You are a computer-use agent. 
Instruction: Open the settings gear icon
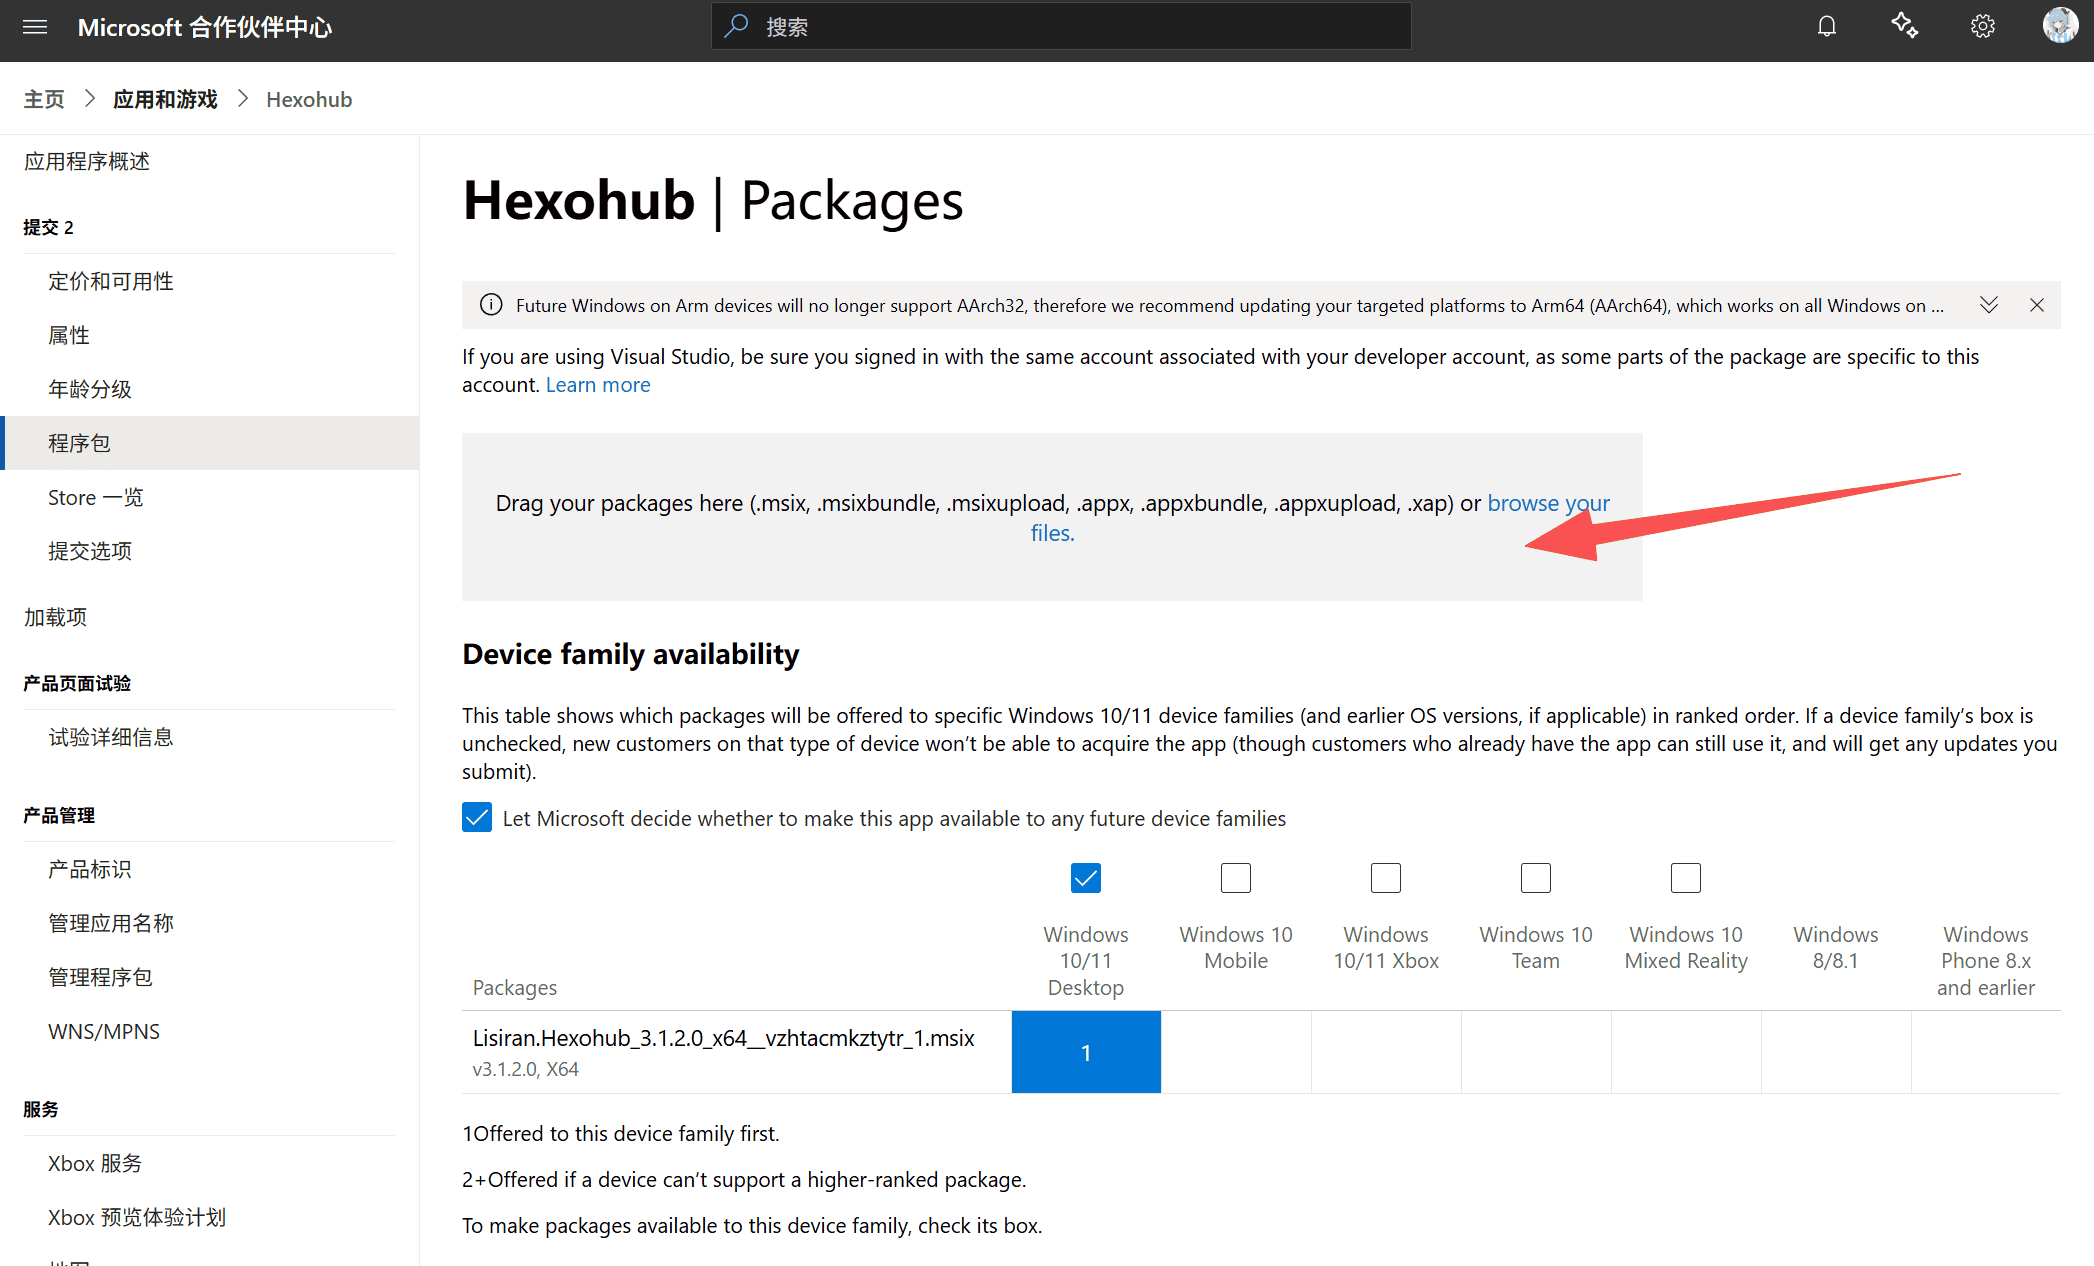(1982, 27)
